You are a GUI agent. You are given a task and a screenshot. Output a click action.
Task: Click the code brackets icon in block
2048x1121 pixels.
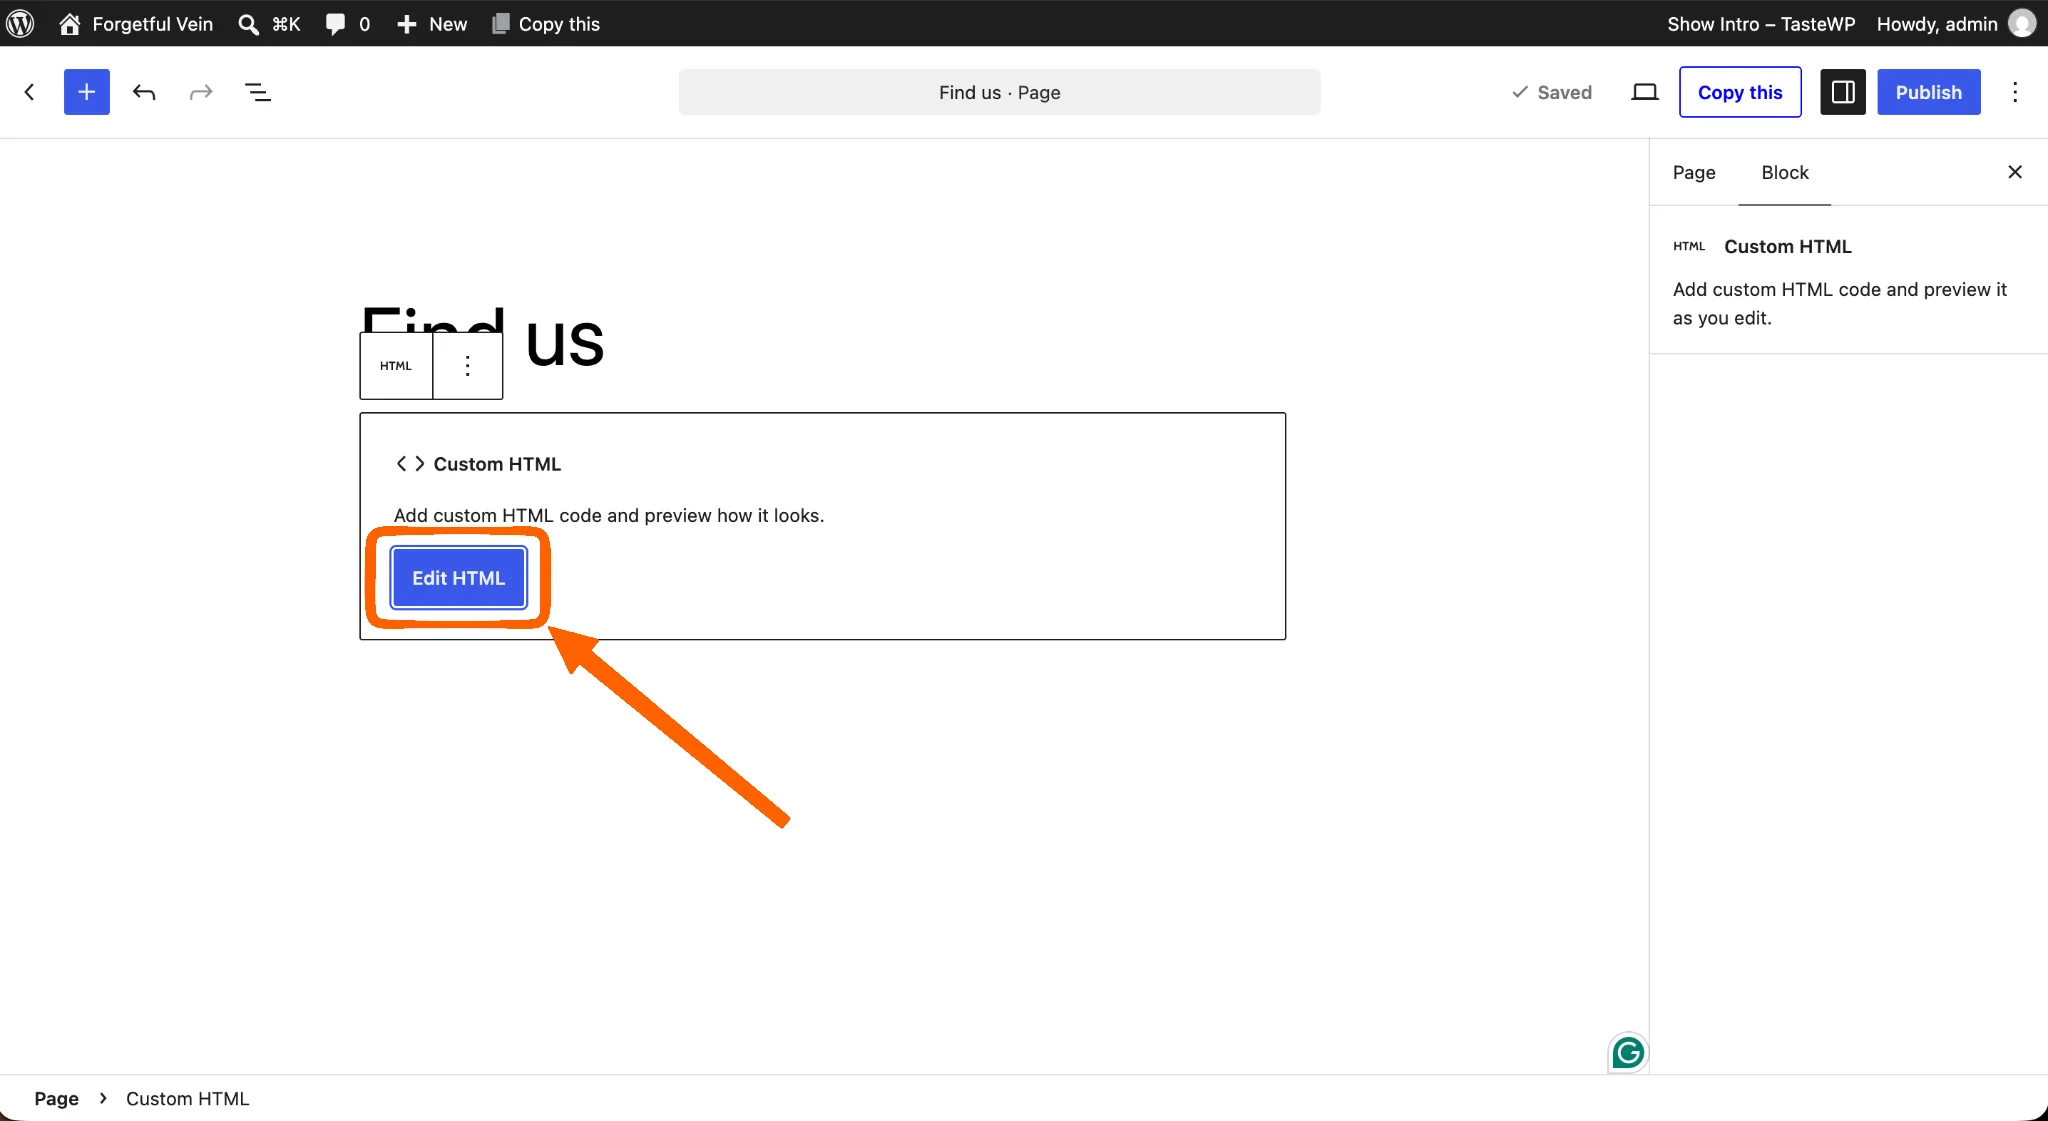coord(410,464)
